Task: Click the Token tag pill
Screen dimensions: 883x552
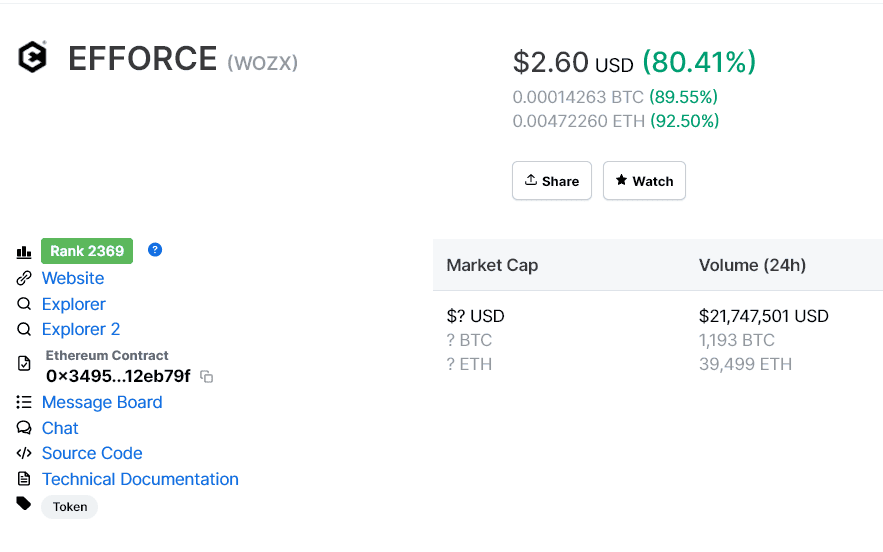Action: (x=69, y=507)
